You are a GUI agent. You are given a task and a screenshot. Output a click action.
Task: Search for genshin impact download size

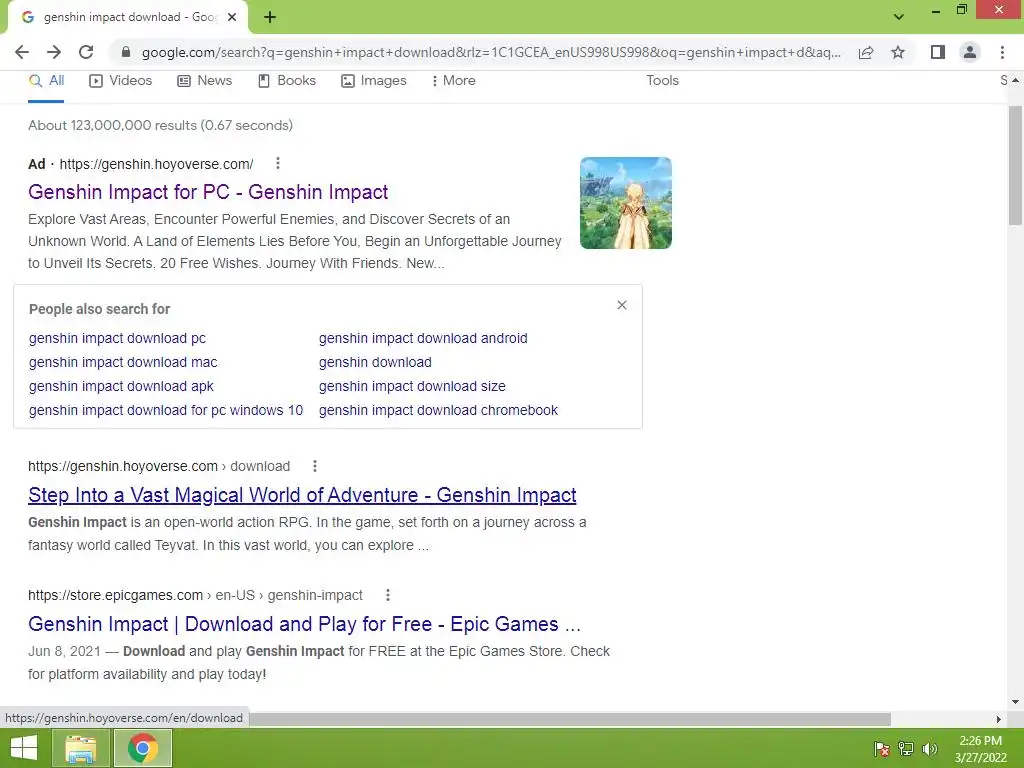pyautogui.click(x=412, y=386)
